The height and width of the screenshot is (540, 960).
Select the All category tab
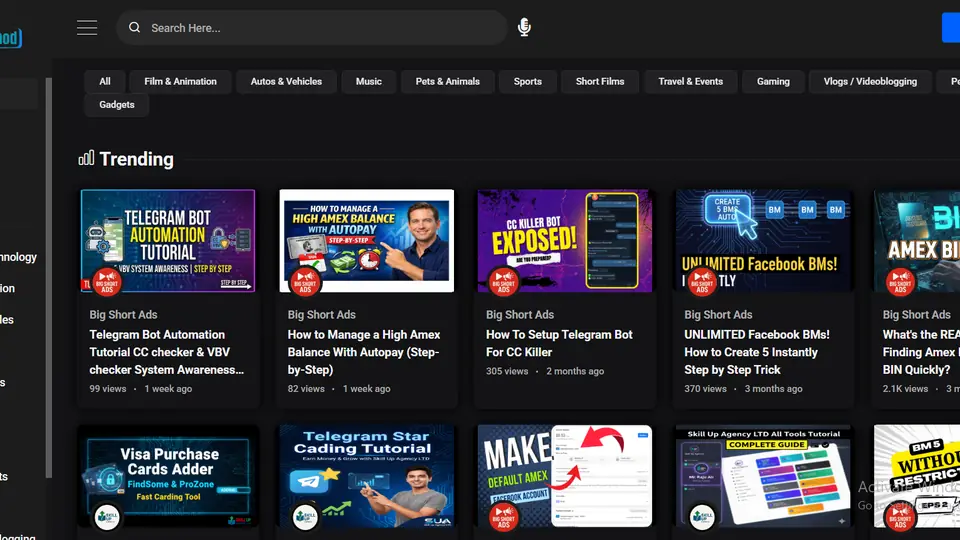coord(105,81)
